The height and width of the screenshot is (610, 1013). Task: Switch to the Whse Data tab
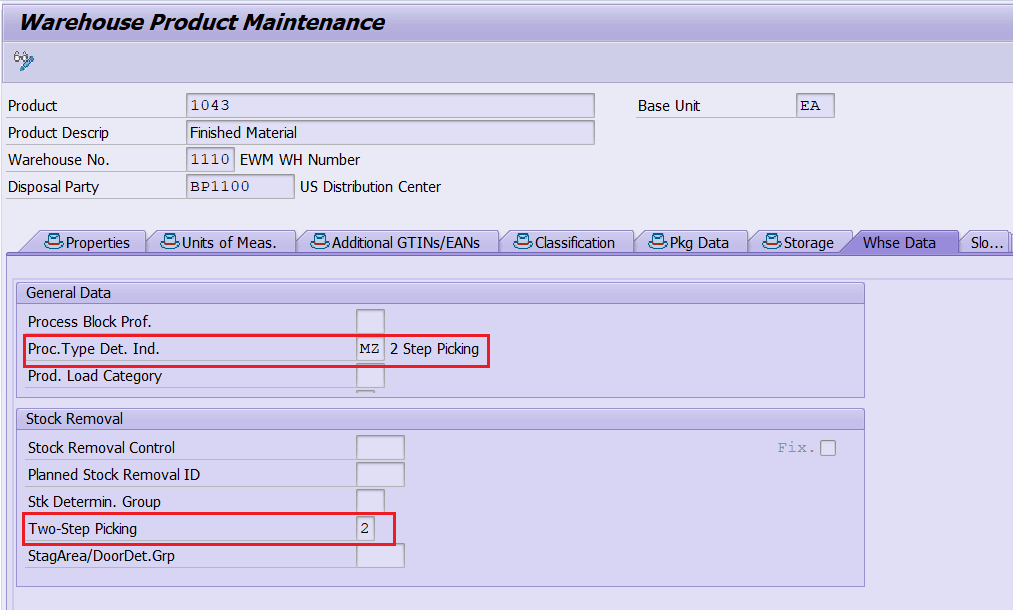899,242
